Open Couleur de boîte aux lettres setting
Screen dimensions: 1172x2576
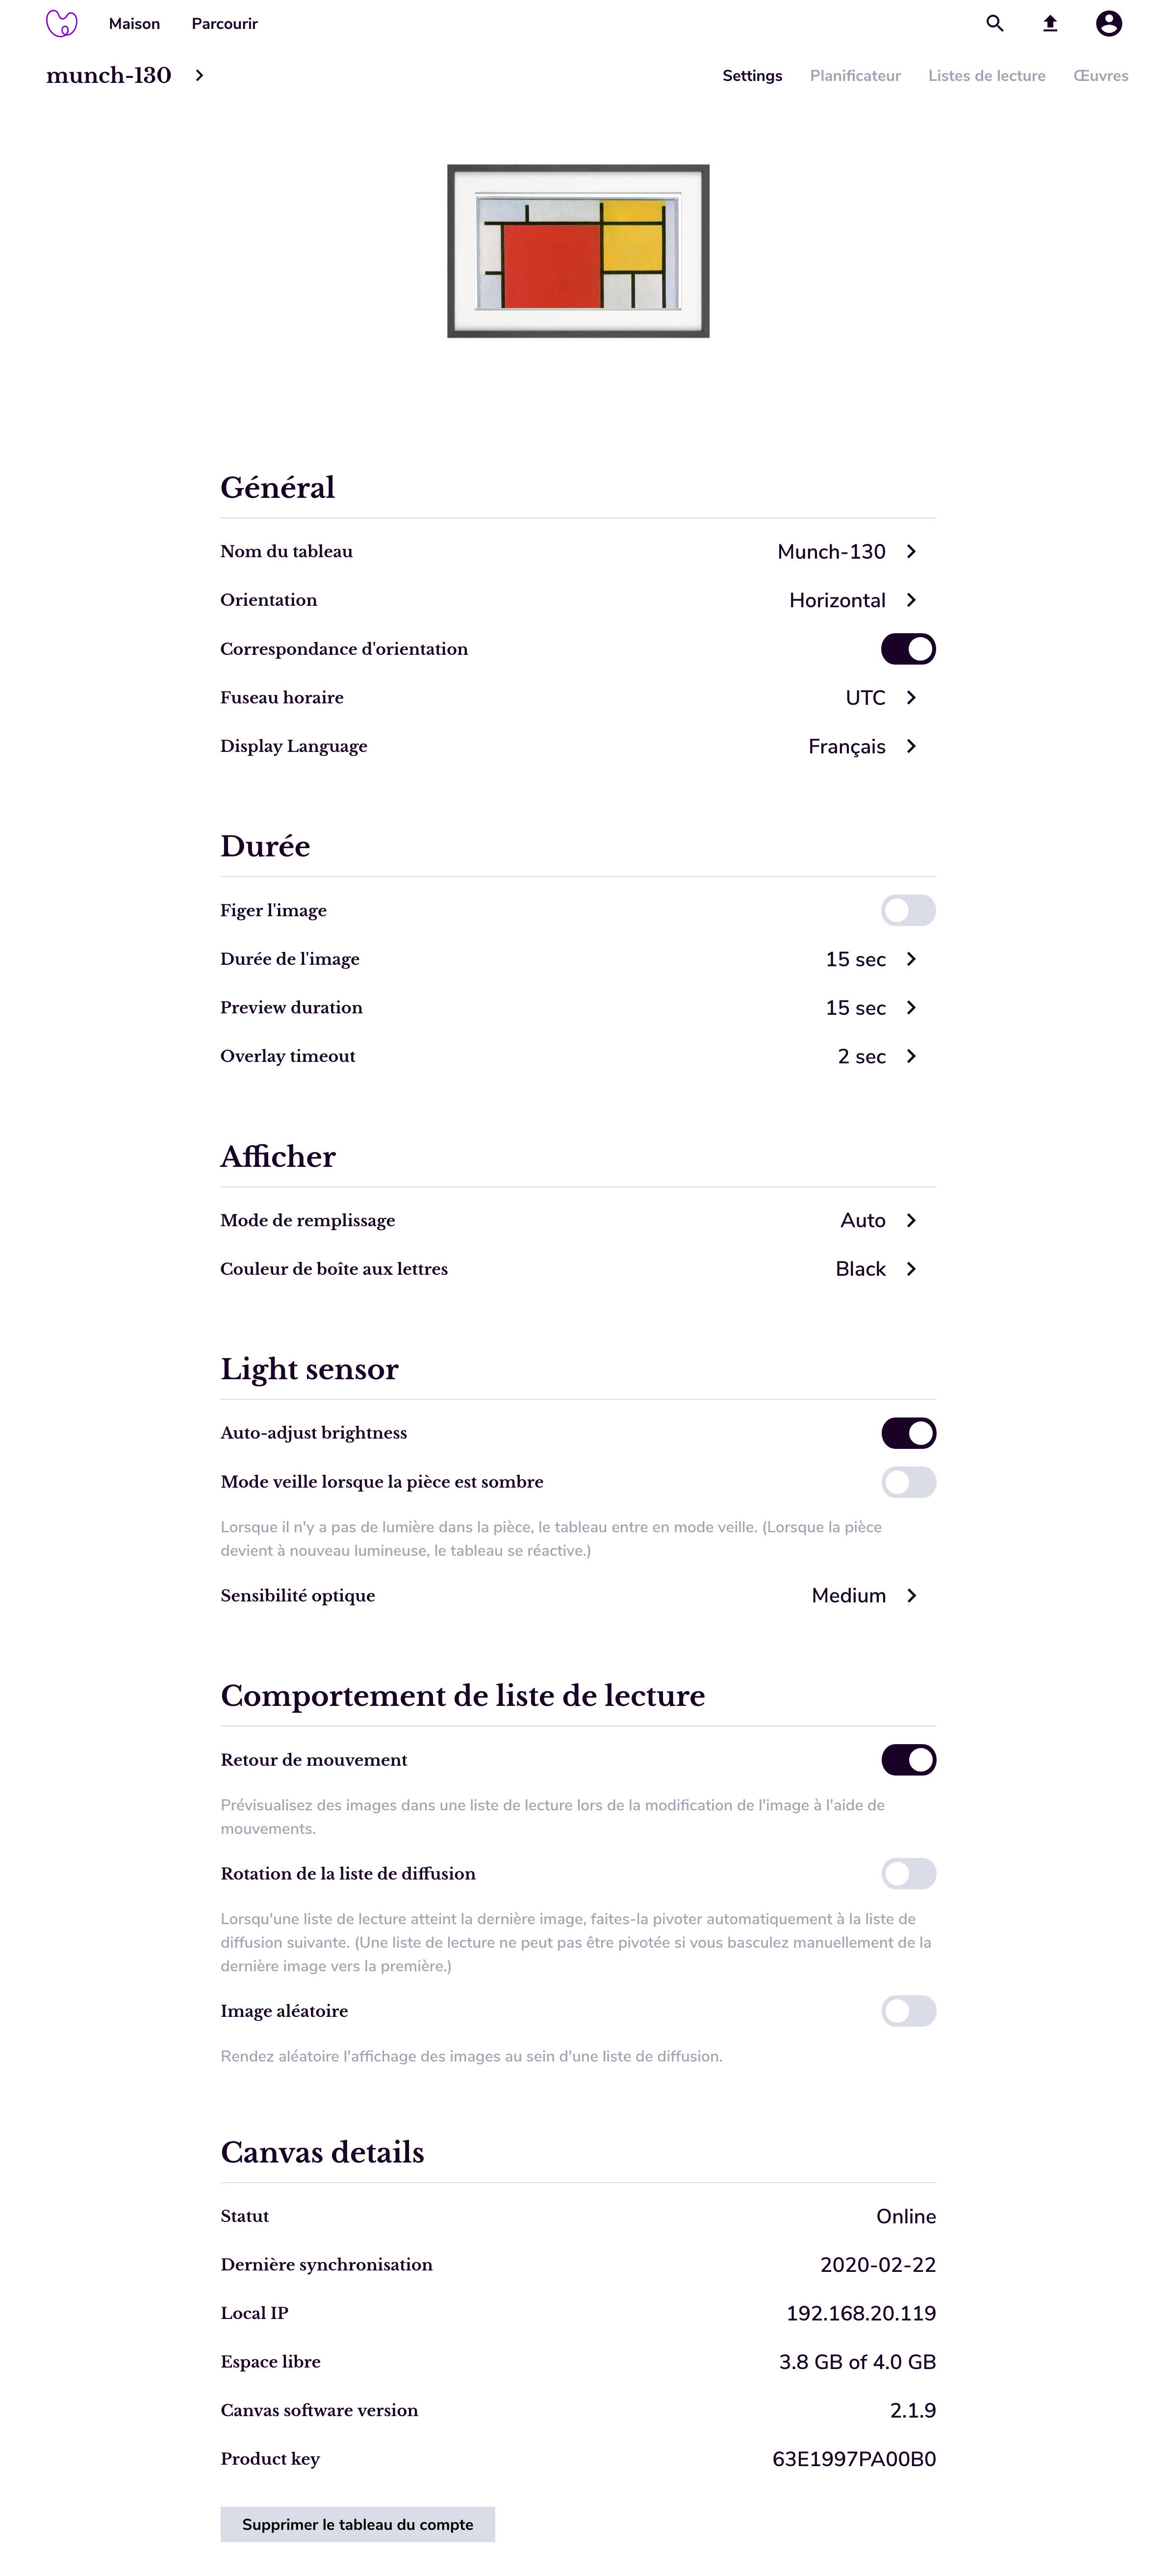[x=911, y=1269]
